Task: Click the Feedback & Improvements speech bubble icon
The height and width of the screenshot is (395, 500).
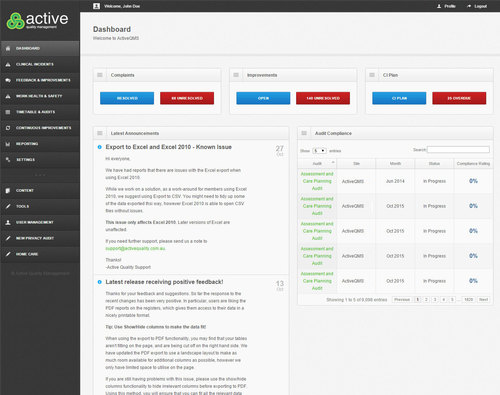Action: click(x=8, y=80)
